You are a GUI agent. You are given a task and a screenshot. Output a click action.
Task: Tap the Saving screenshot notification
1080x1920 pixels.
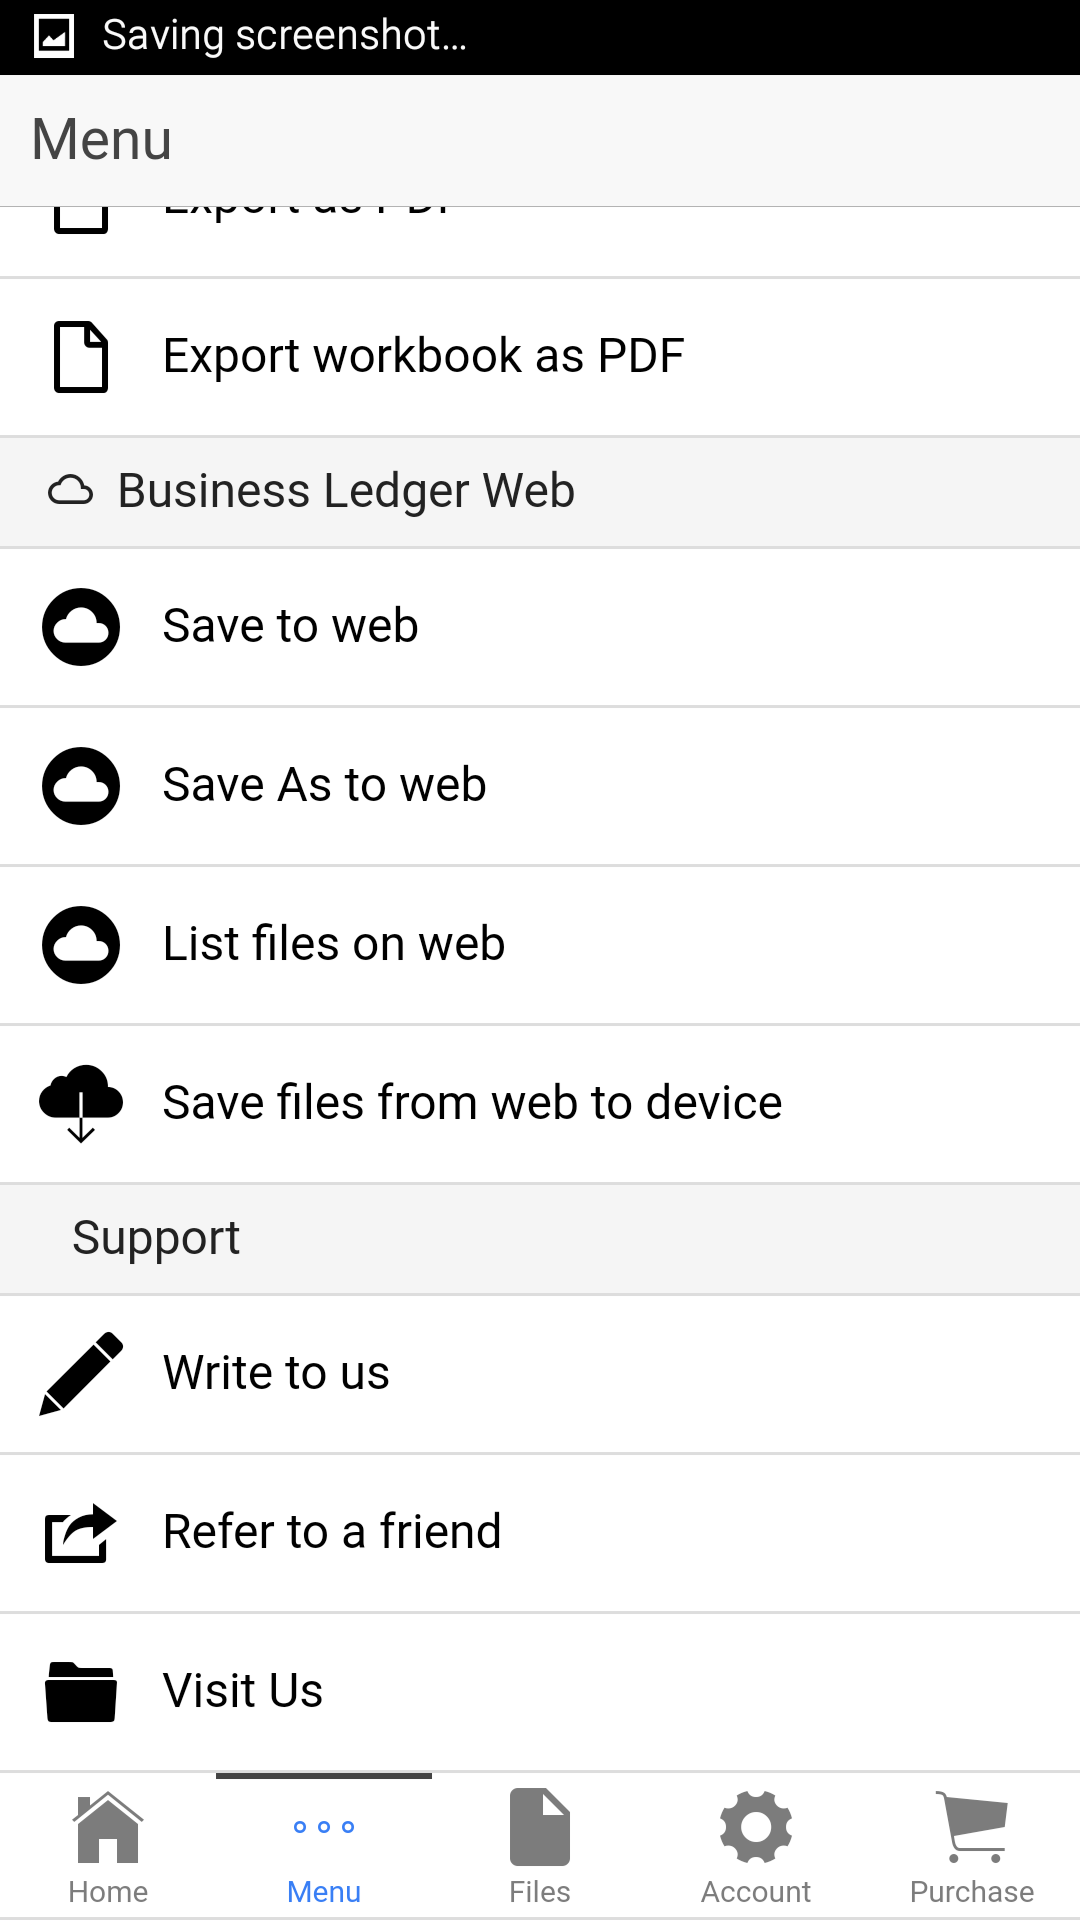(x=285, y=36)
